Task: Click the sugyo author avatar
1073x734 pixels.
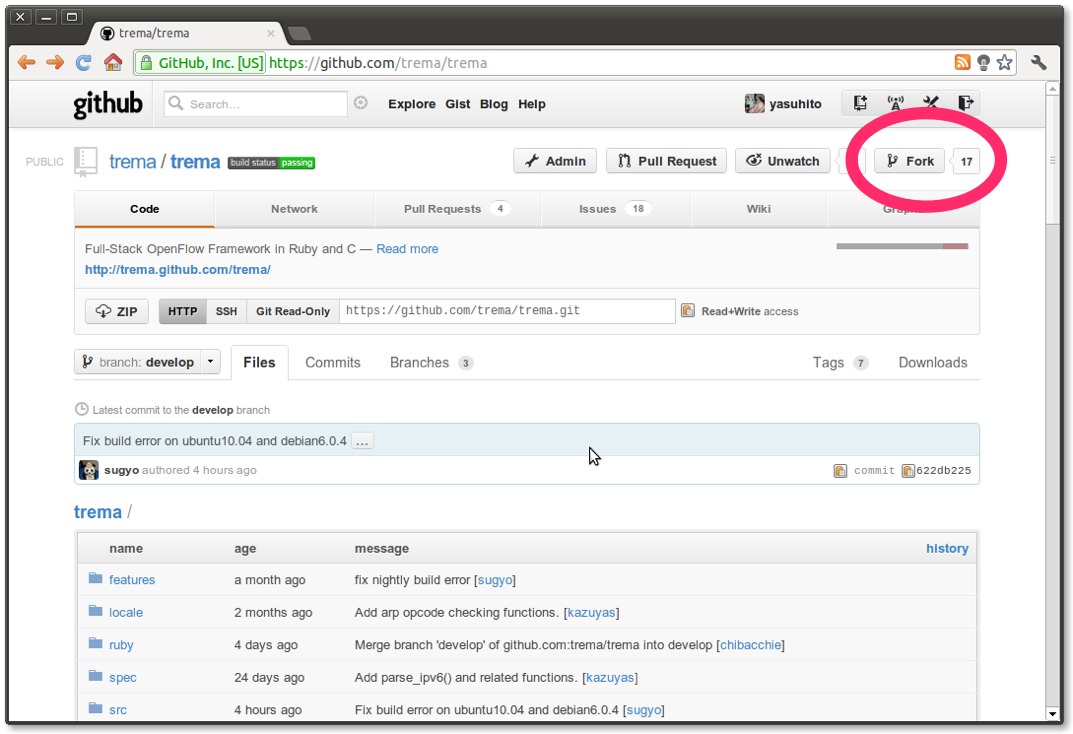Action: [89, 470]
